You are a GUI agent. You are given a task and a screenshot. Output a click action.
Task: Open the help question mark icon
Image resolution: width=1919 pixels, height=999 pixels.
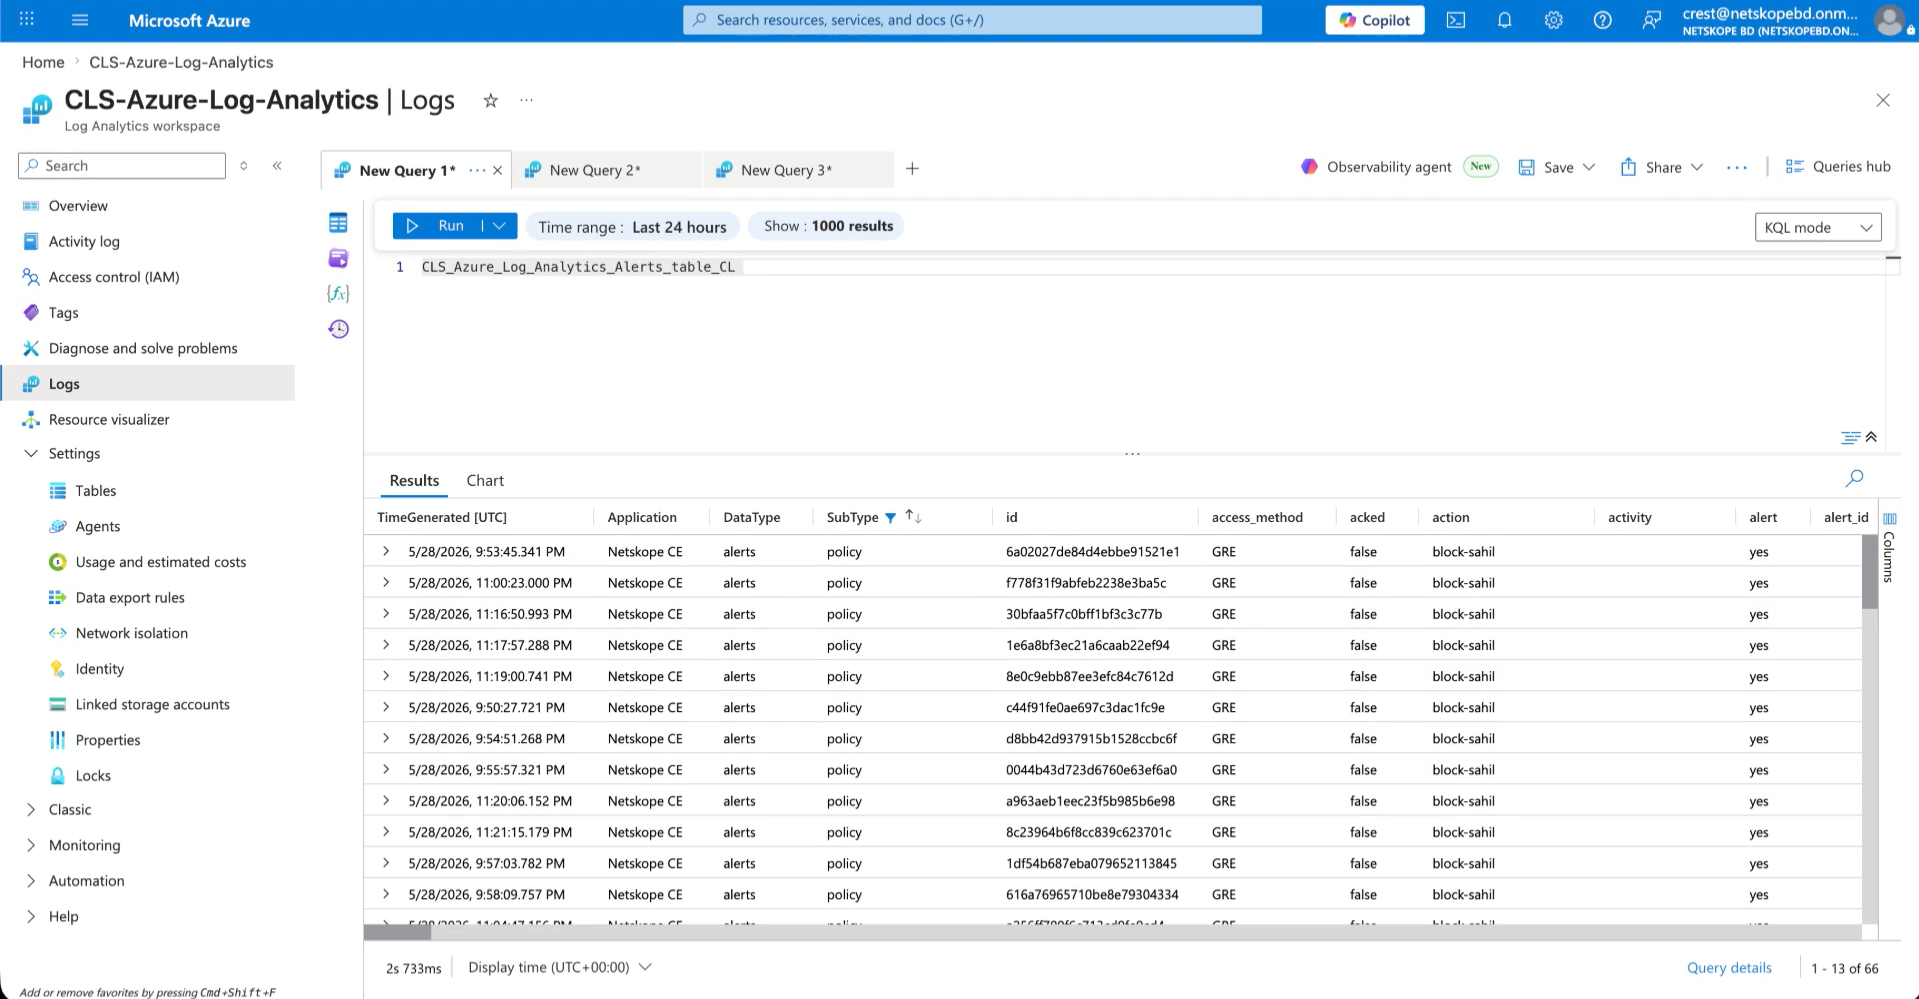pyautogui.click(x=1602, y=20)
